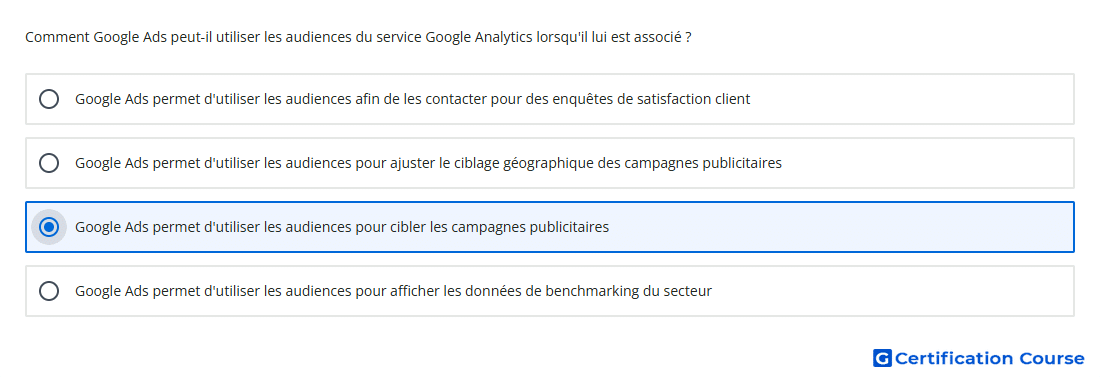
Task: Click empty area of the benchmarking answer card
Action: 891,291
